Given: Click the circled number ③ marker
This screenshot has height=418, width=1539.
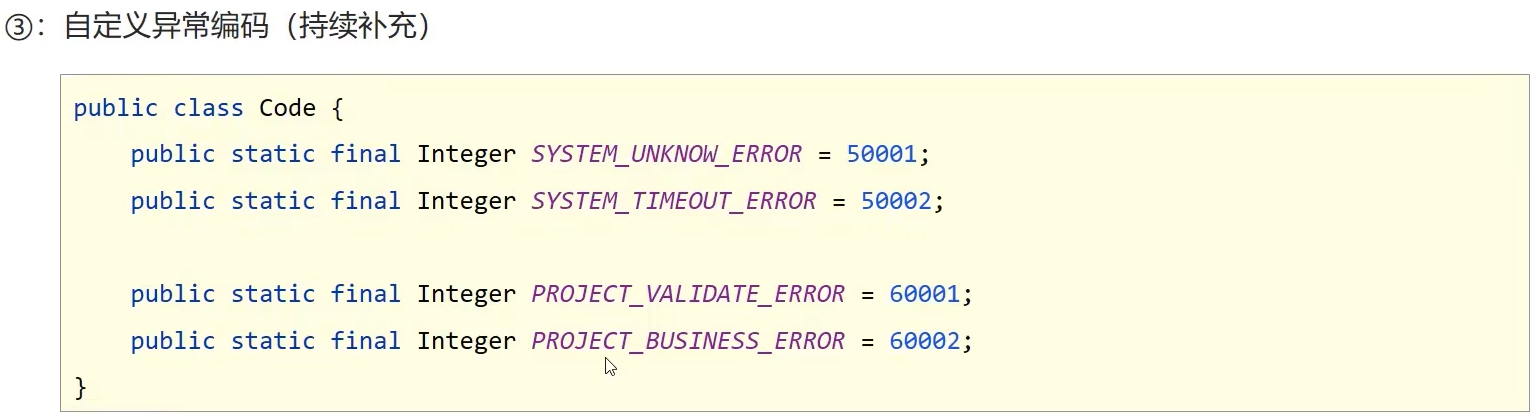Looking at the screenshot, I should pos(20,28).
